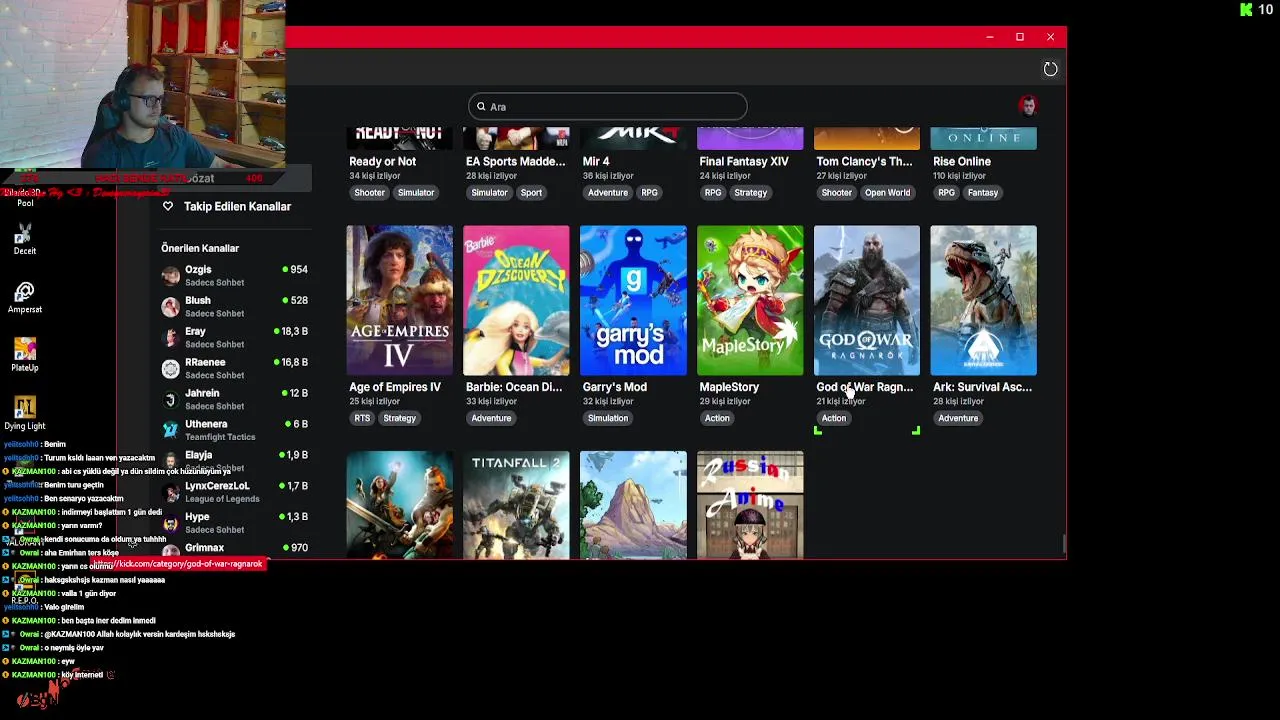Open the LynxCerezLoL channel avatar
Image resolution: width=1280 pixels, height=720 pixels.
pyautogui.click(x=170, y=492)
